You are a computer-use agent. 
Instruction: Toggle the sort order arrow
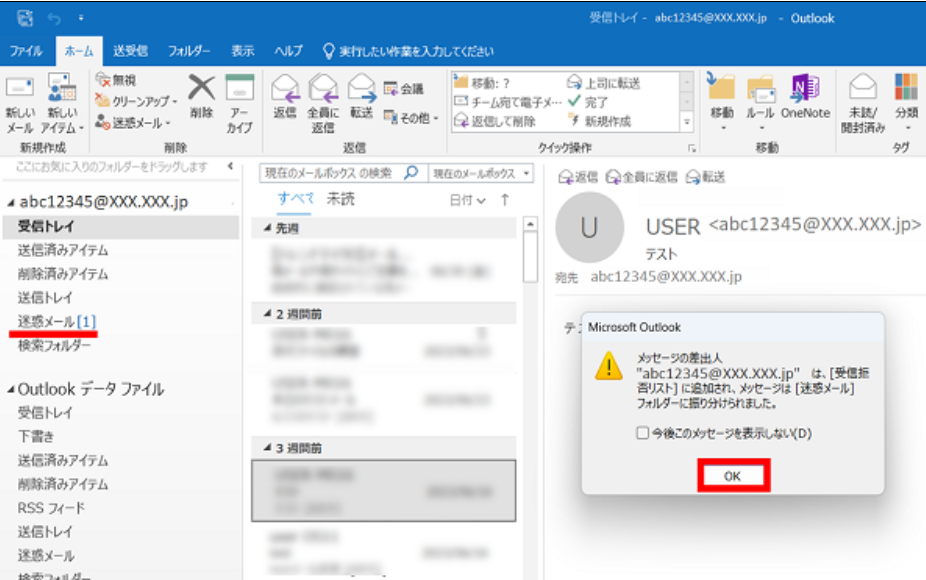click(505, 200)
